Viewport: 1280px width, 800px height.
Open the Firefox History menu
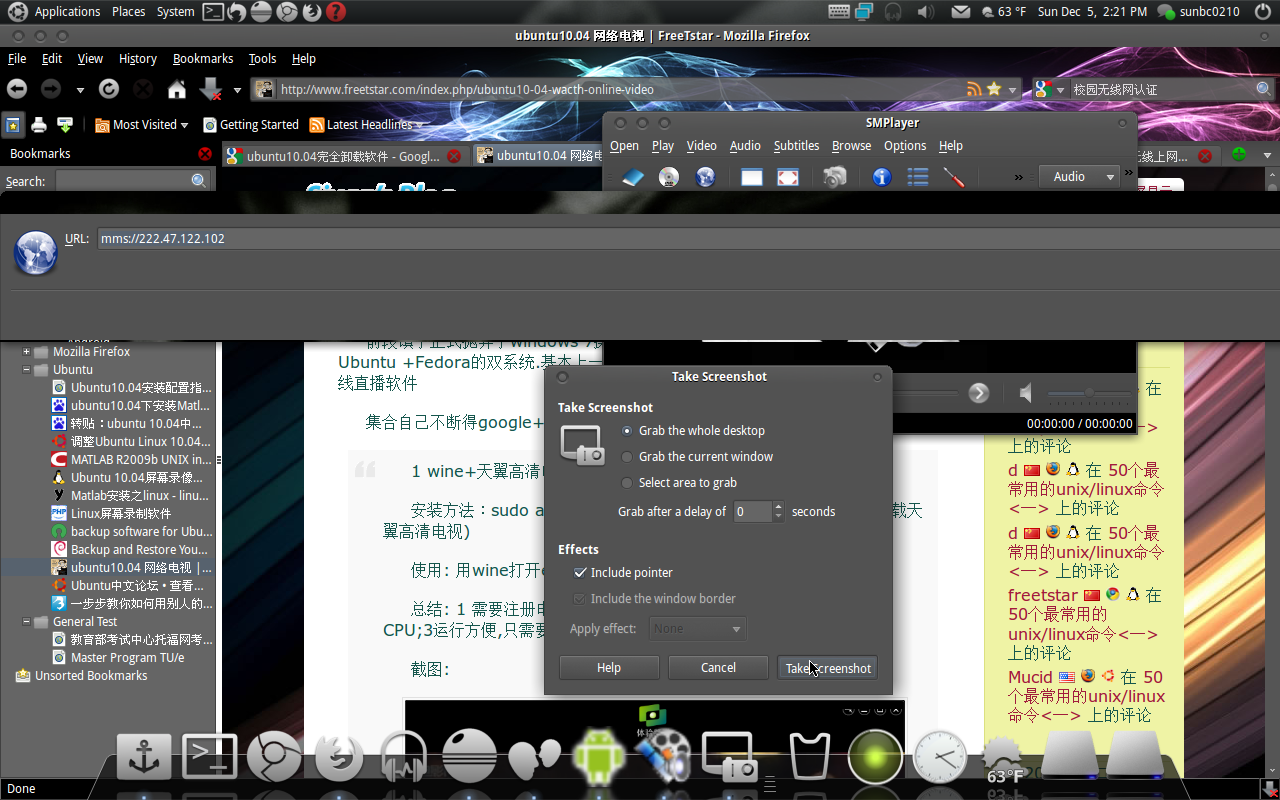138,59
